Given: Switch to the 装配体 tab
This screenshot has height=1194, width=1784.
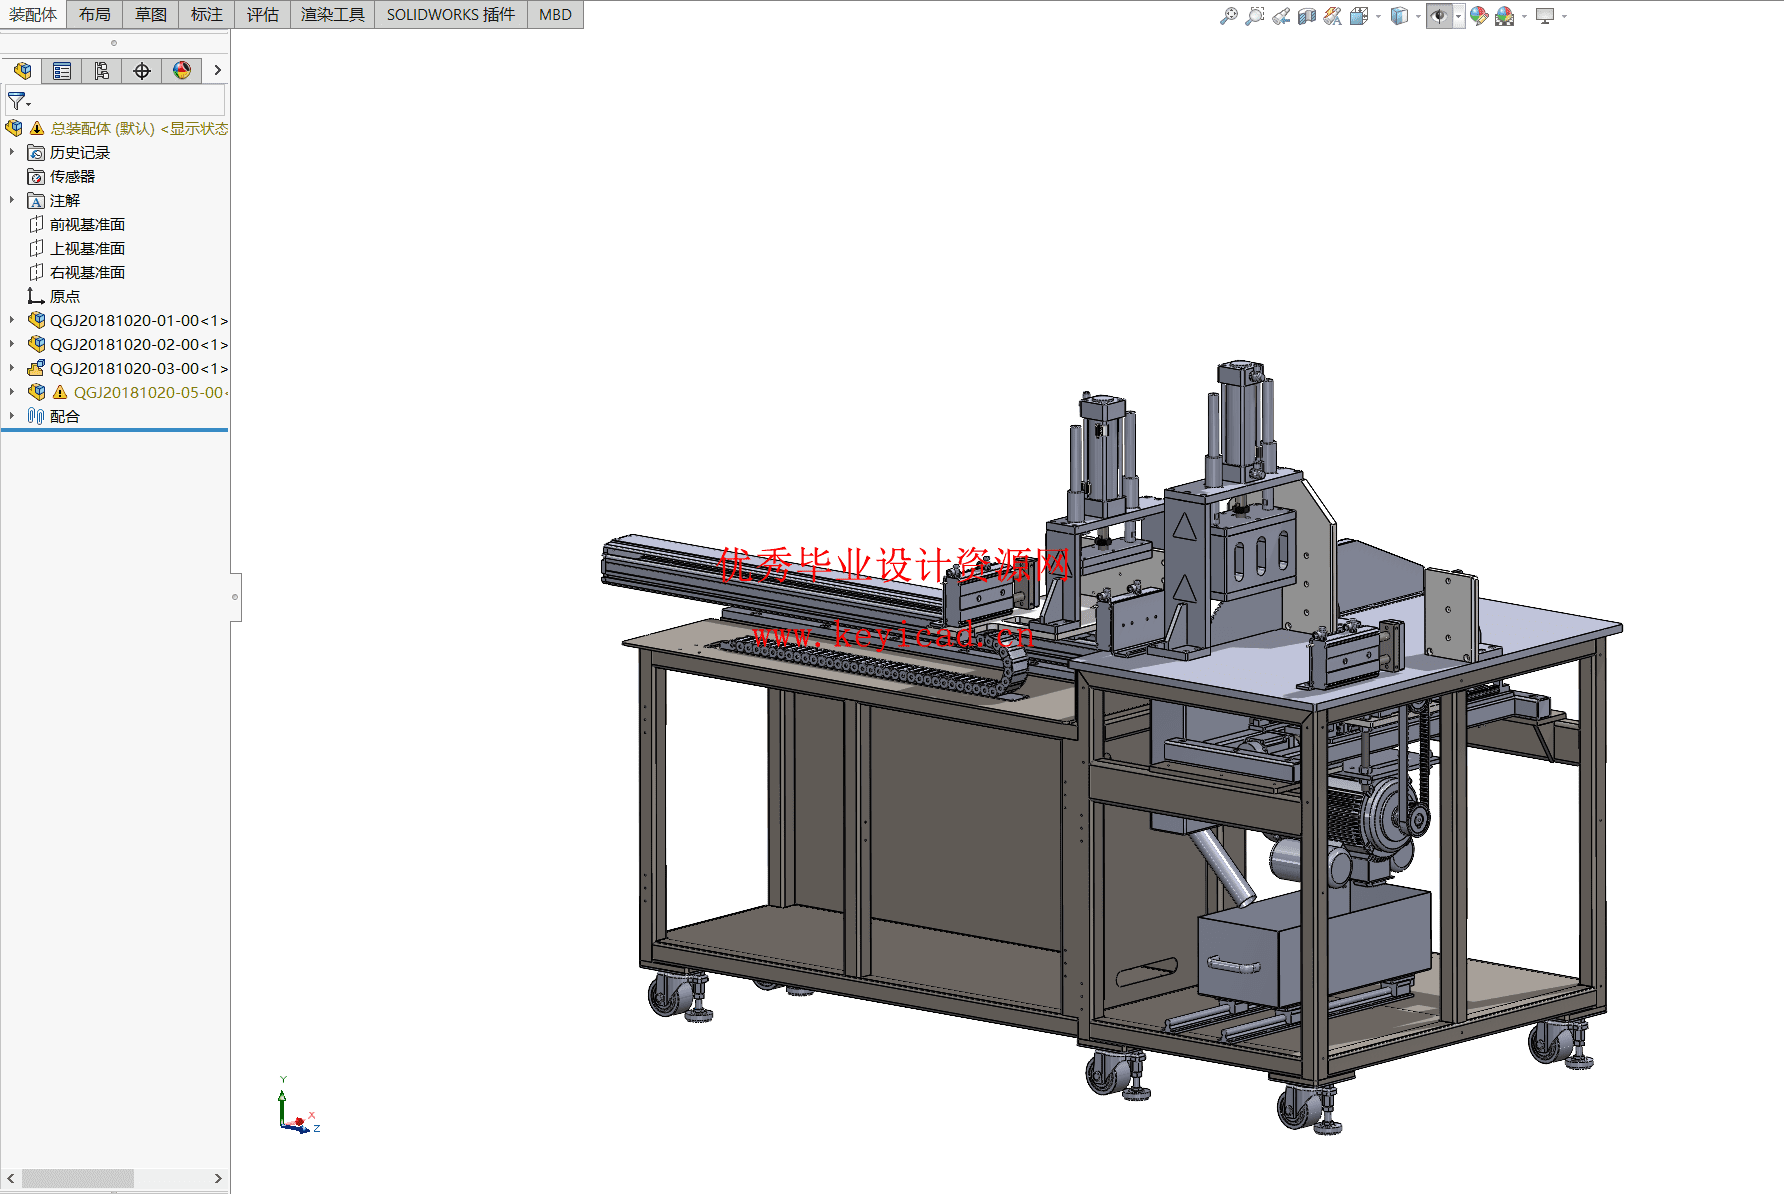Looking at the screenshot, I should 33,14.
